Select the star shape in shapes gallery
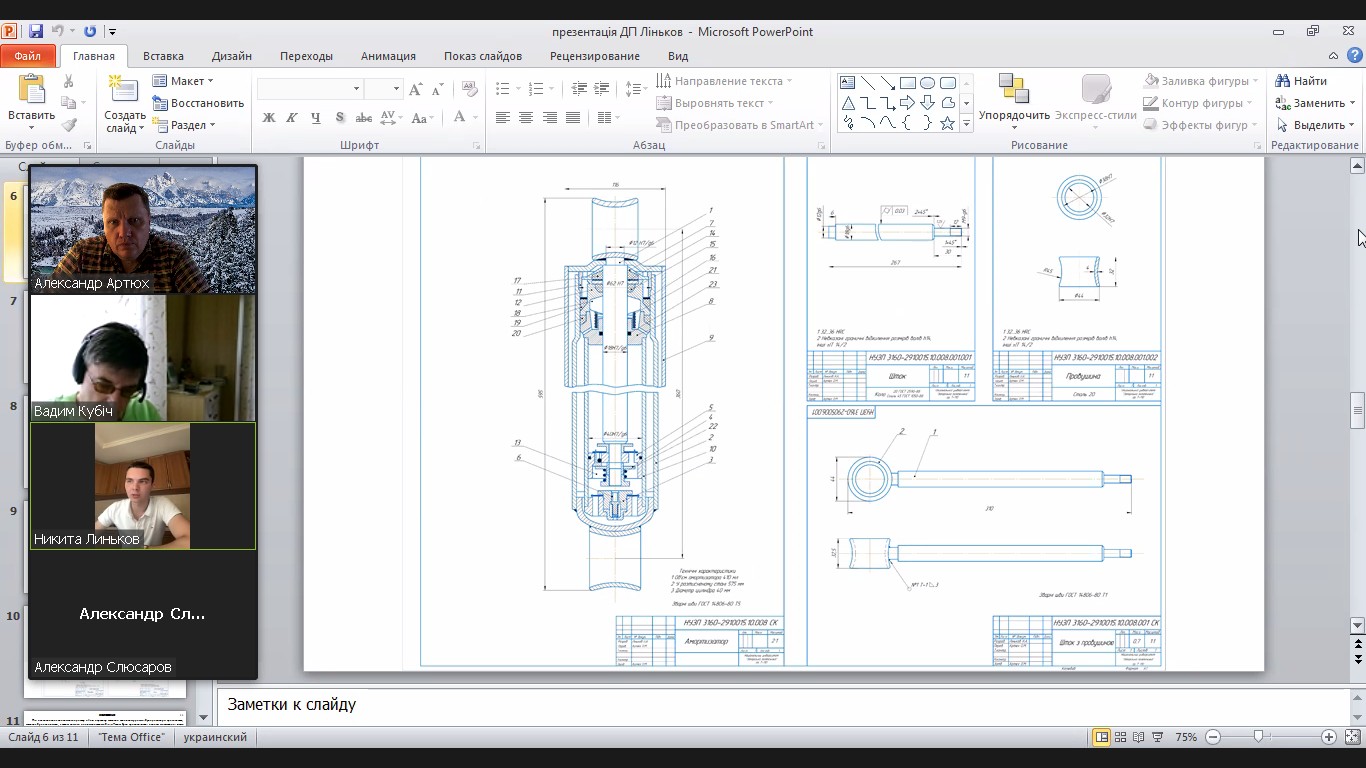The height and width of the screenshot is (768, 1366). [947, 124]
